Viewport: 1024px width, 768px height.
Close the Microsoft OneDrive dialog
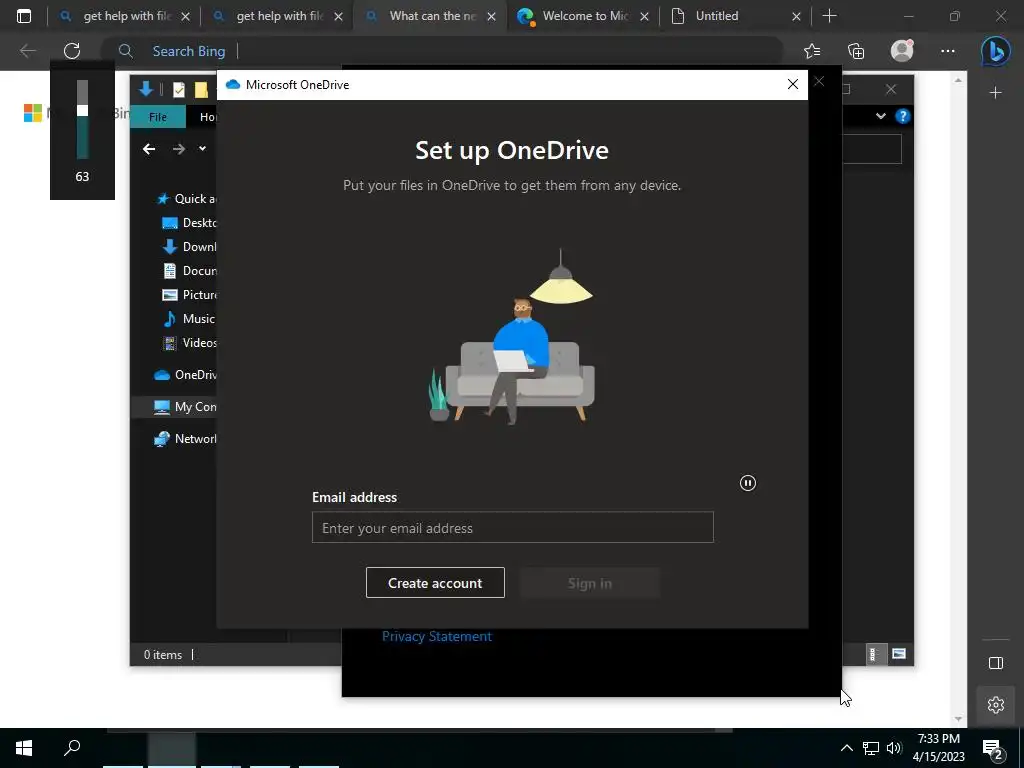(x=793, y=84)
